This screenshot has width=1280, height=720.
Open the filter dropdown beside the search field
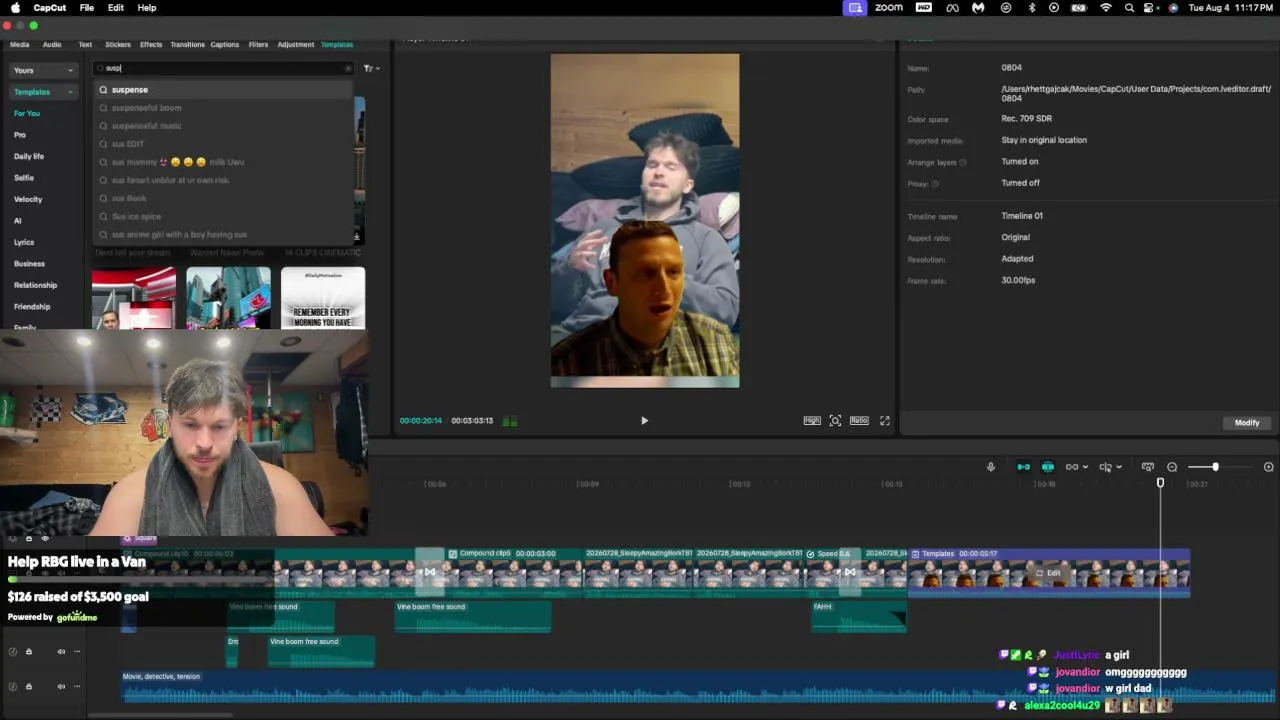371,69
